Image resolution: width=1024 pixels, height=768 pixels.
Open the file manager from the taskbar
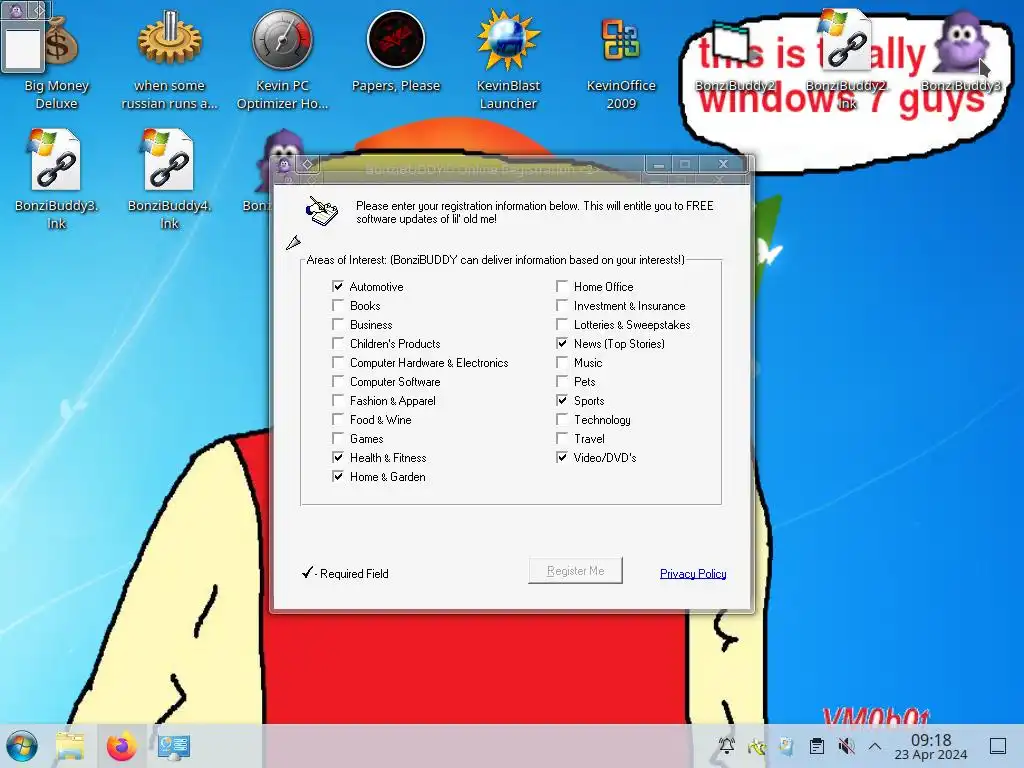(x=70, y=746)
